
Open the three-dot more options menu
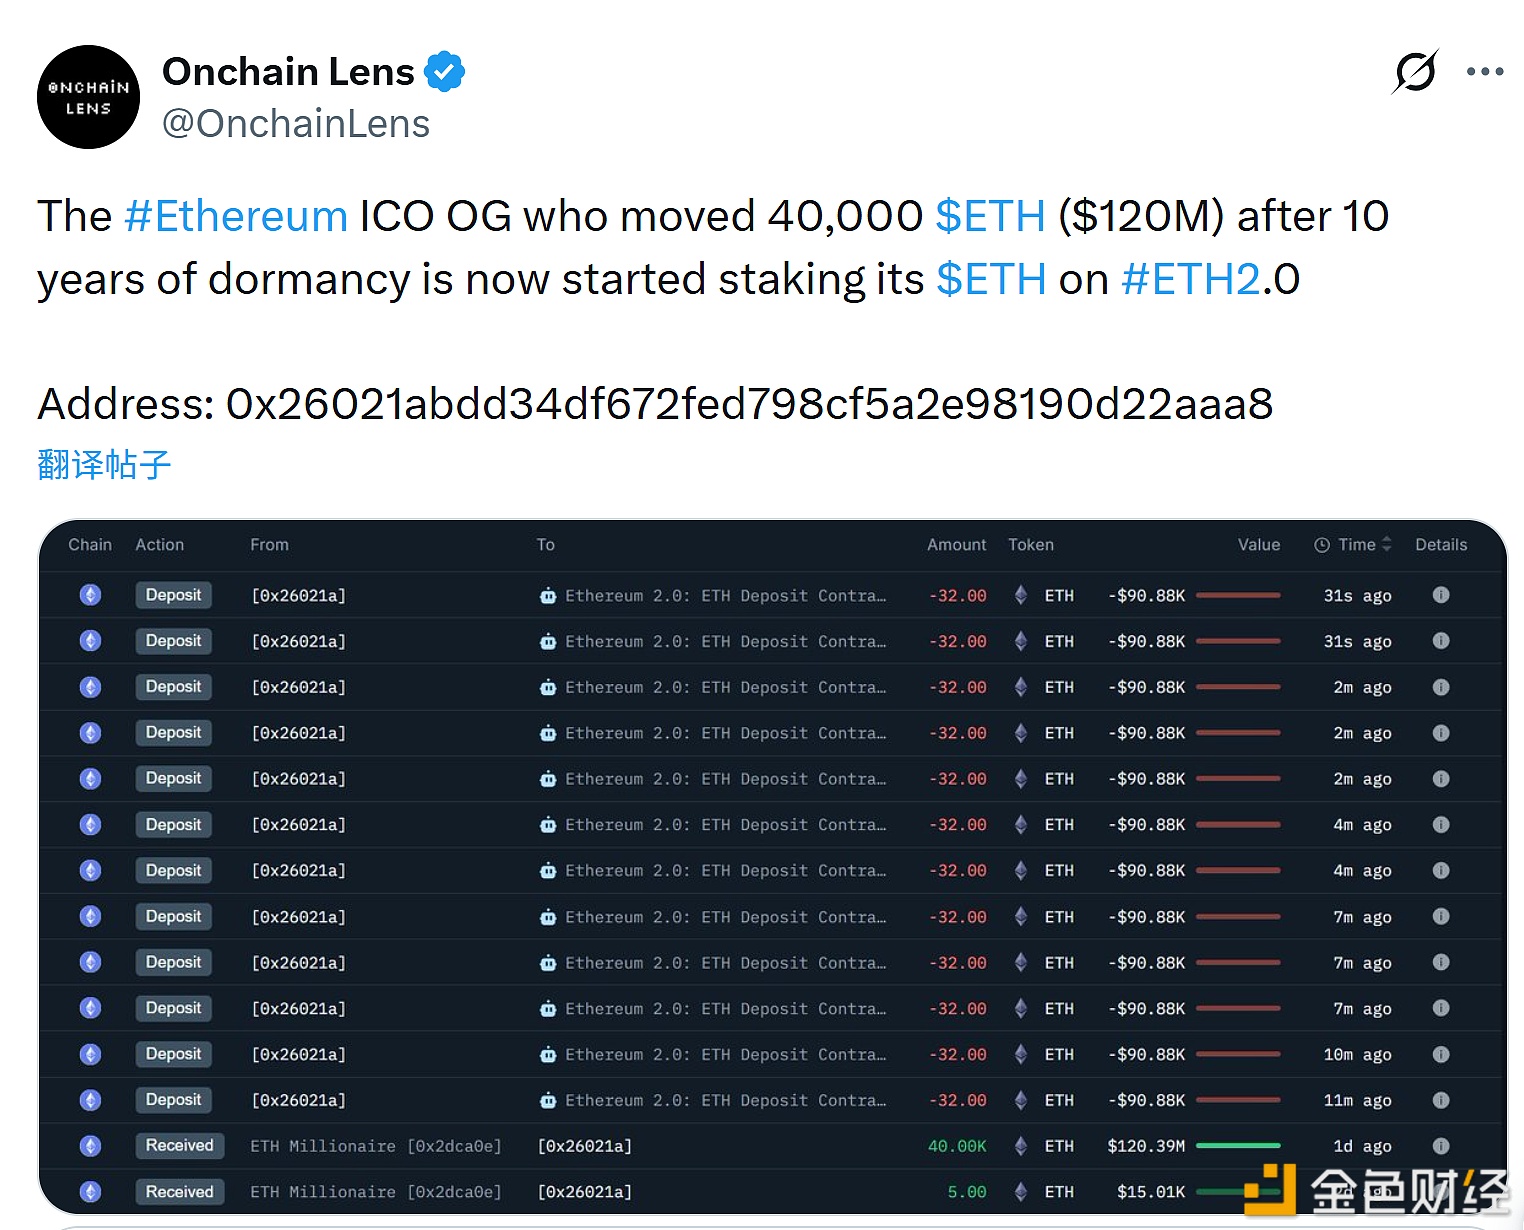[1485, 72]
